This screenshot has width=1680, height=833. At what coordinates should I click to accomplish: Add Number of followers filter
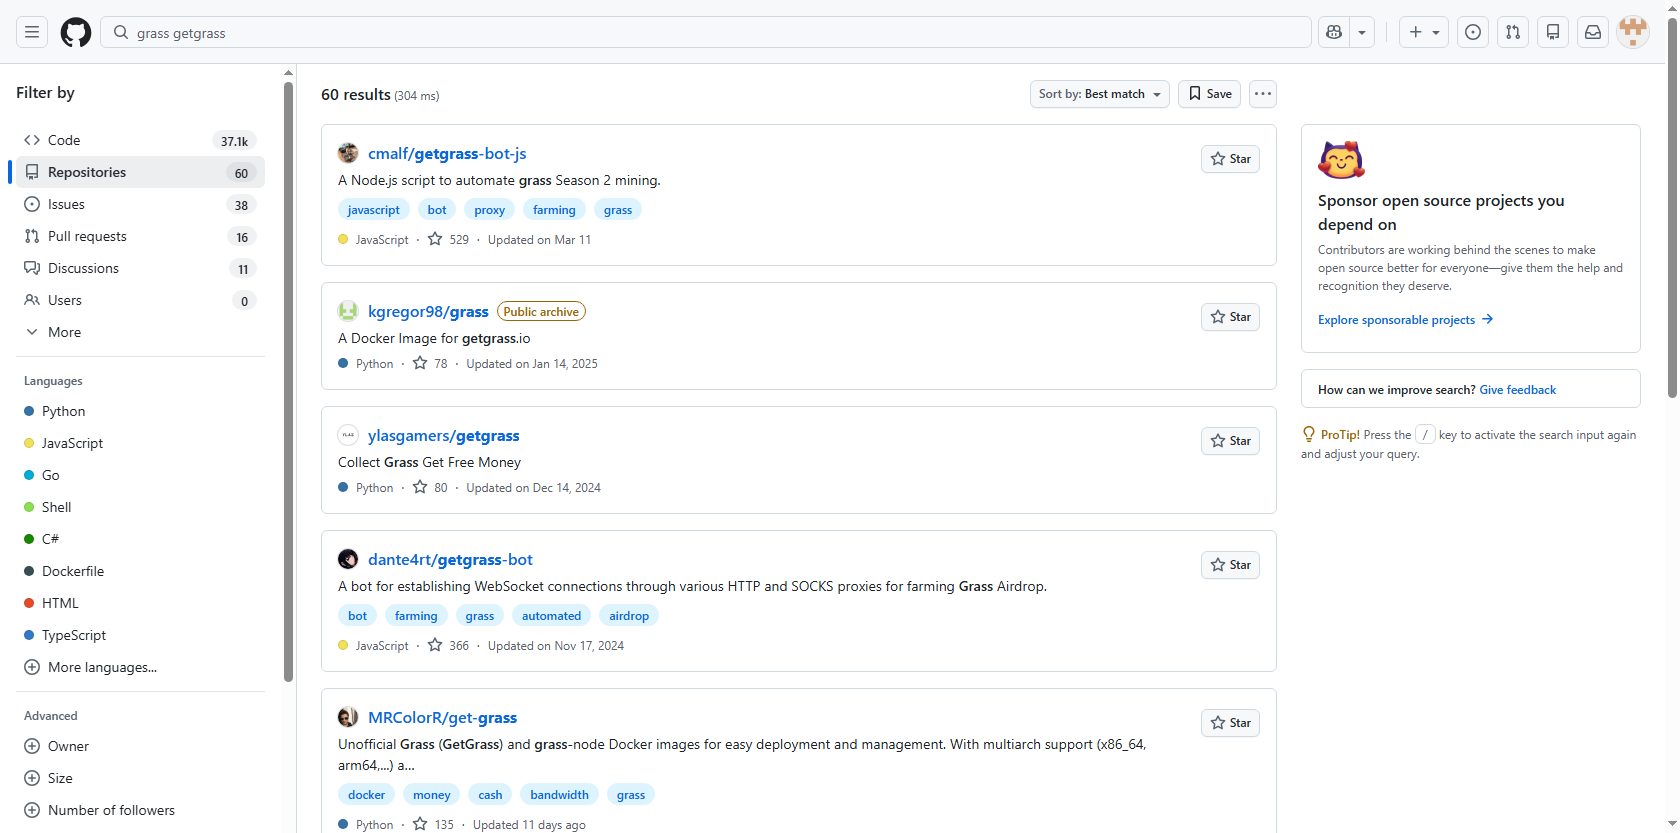click(x=140, y=810)
